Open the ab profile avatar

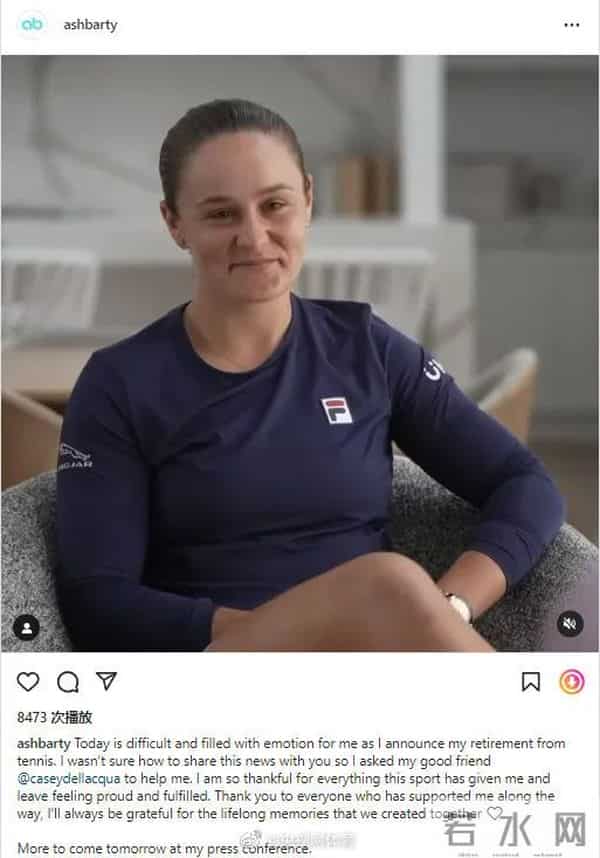31,24
